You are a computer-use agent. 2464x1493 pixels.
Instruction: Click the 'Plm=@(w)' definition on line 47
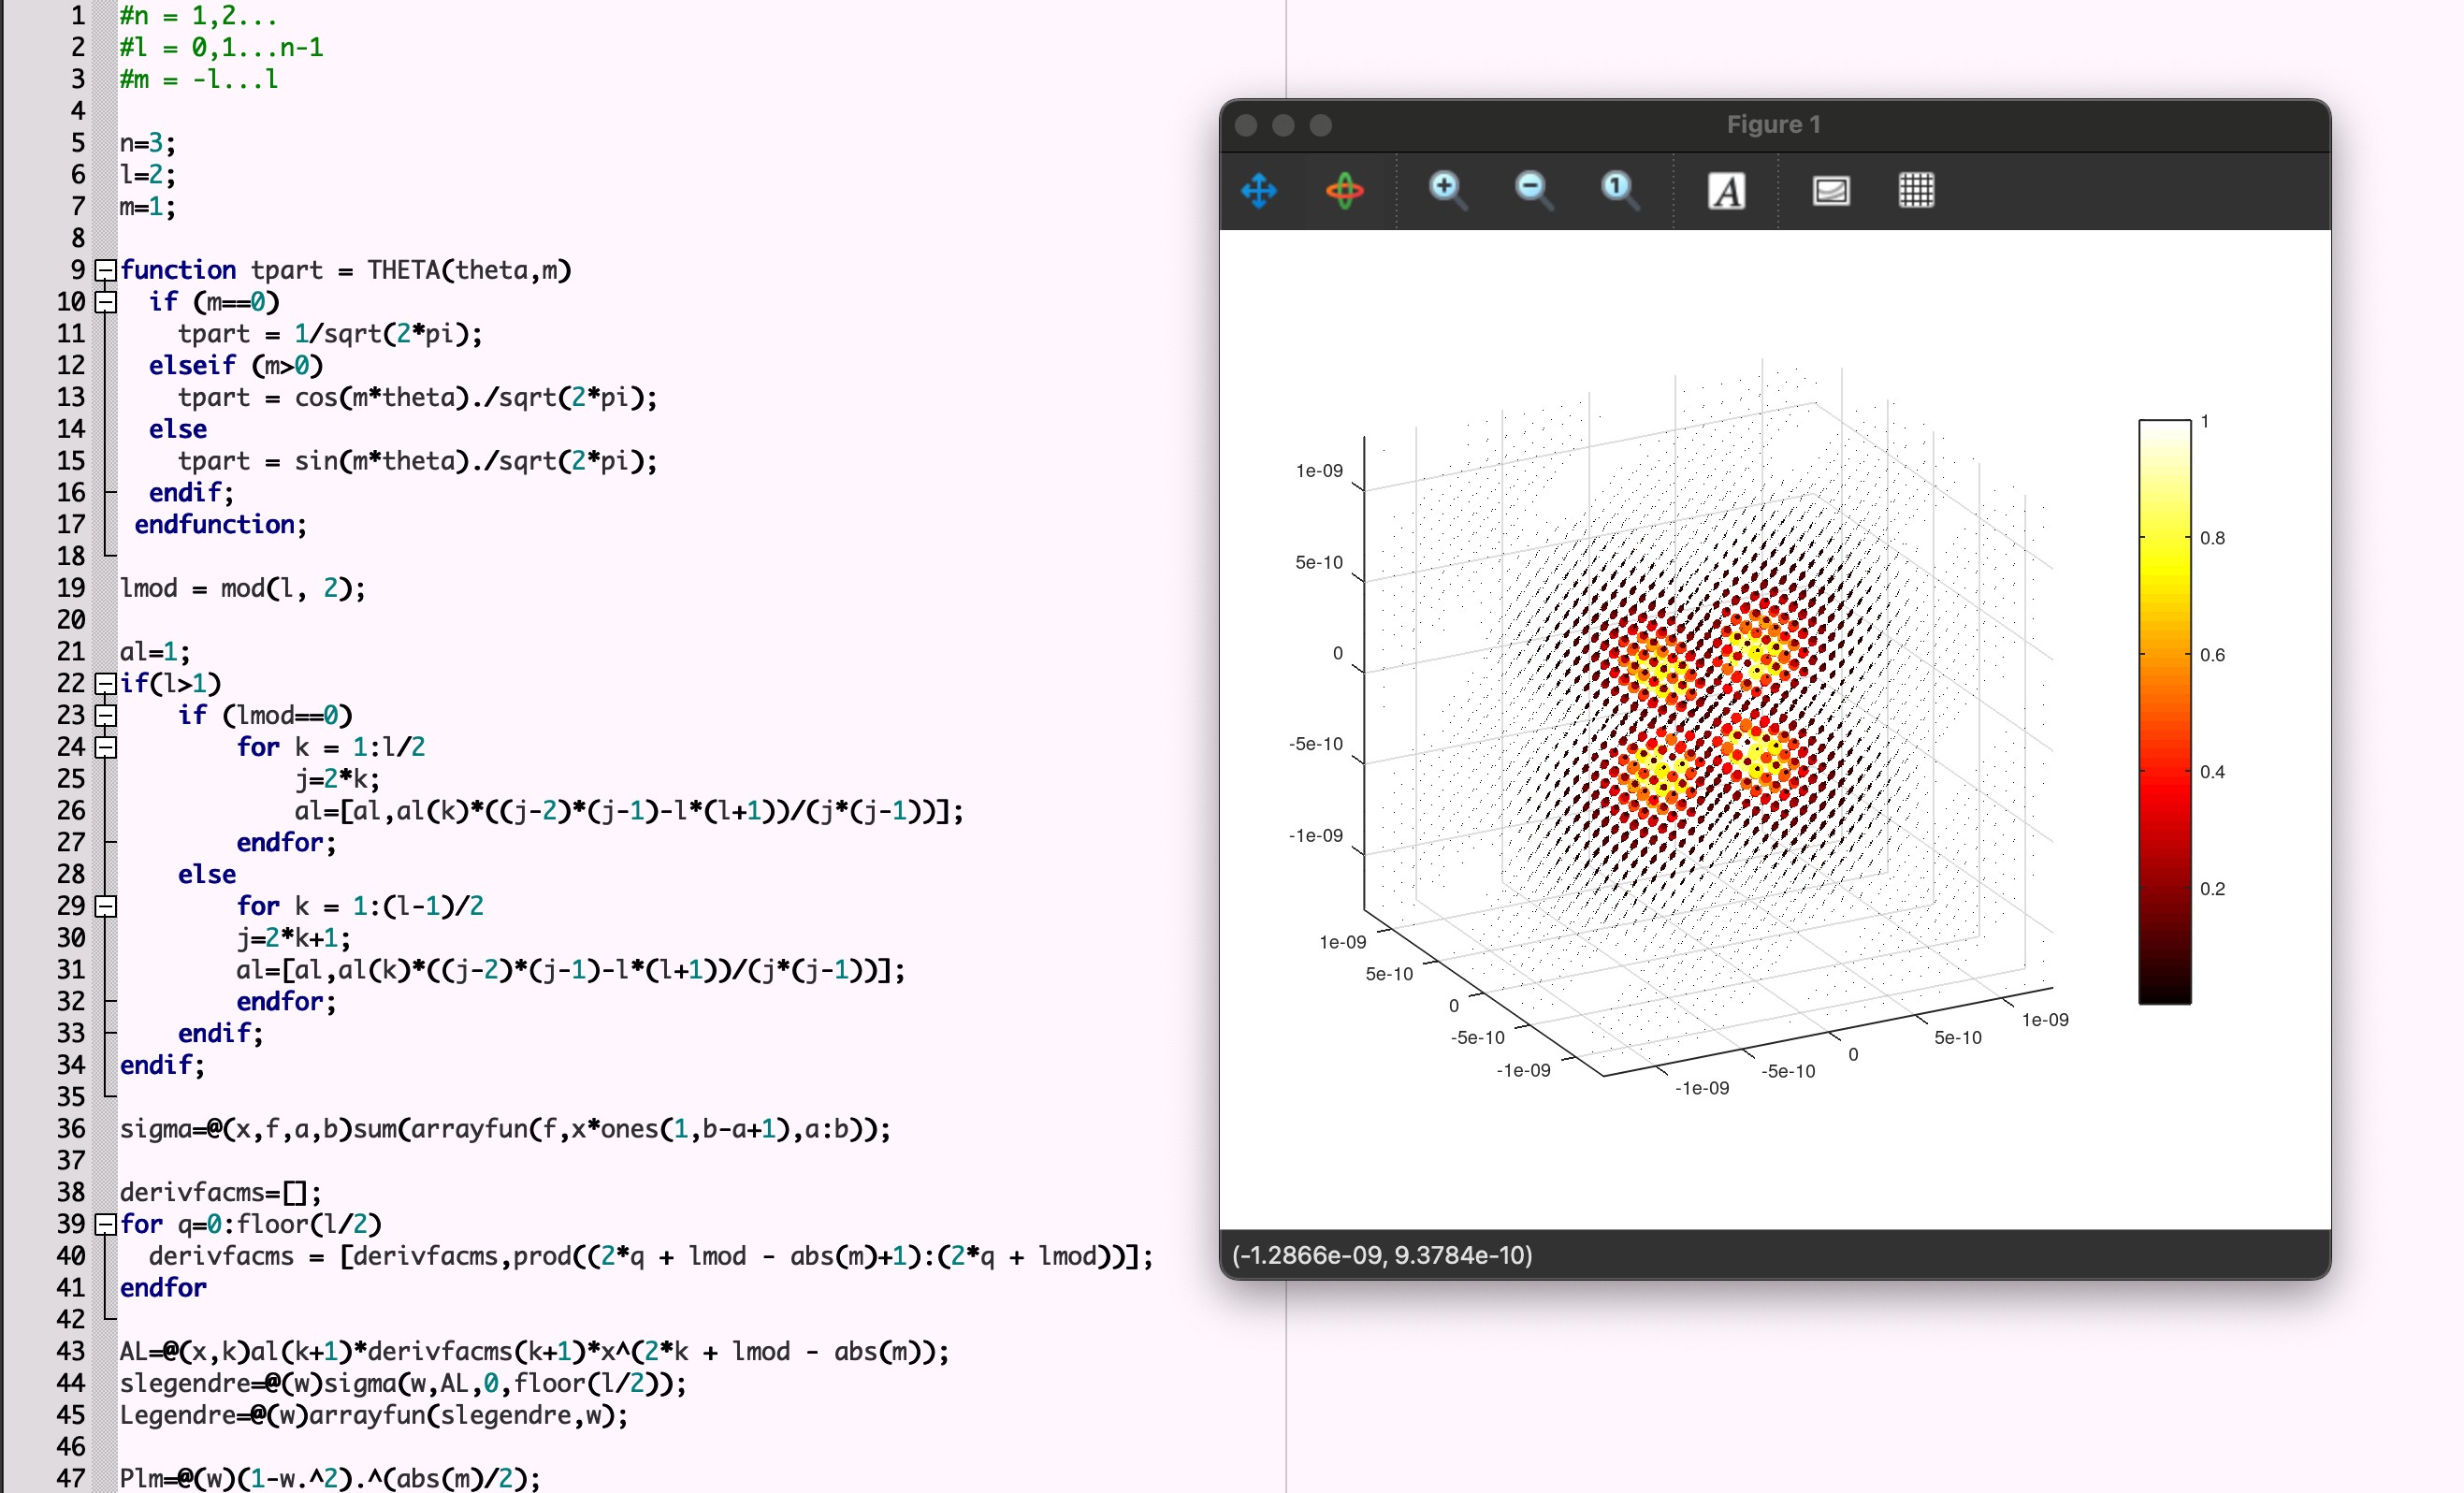click(x=330, y=1478)
